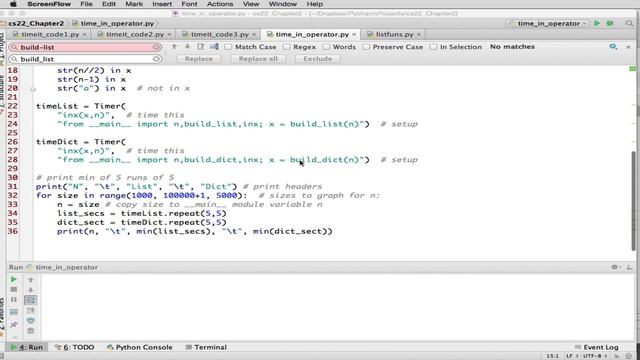Screen dimensions: 640x360
Task: Close the timeit_code3.py tab
Action: [253, 35]
